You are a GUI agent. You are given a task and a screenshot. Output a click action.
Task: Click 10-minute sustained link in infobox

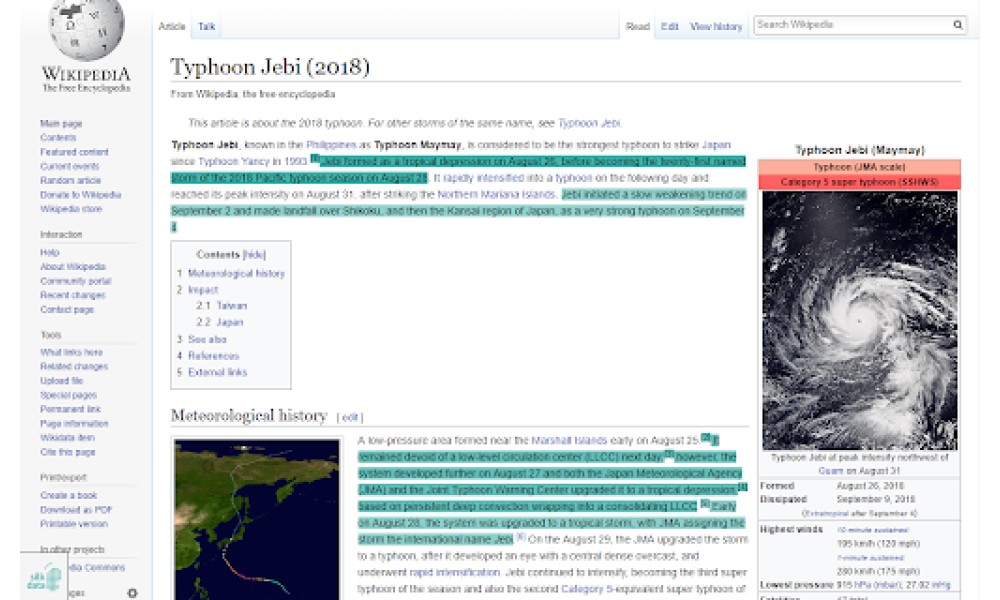[872, 530]
